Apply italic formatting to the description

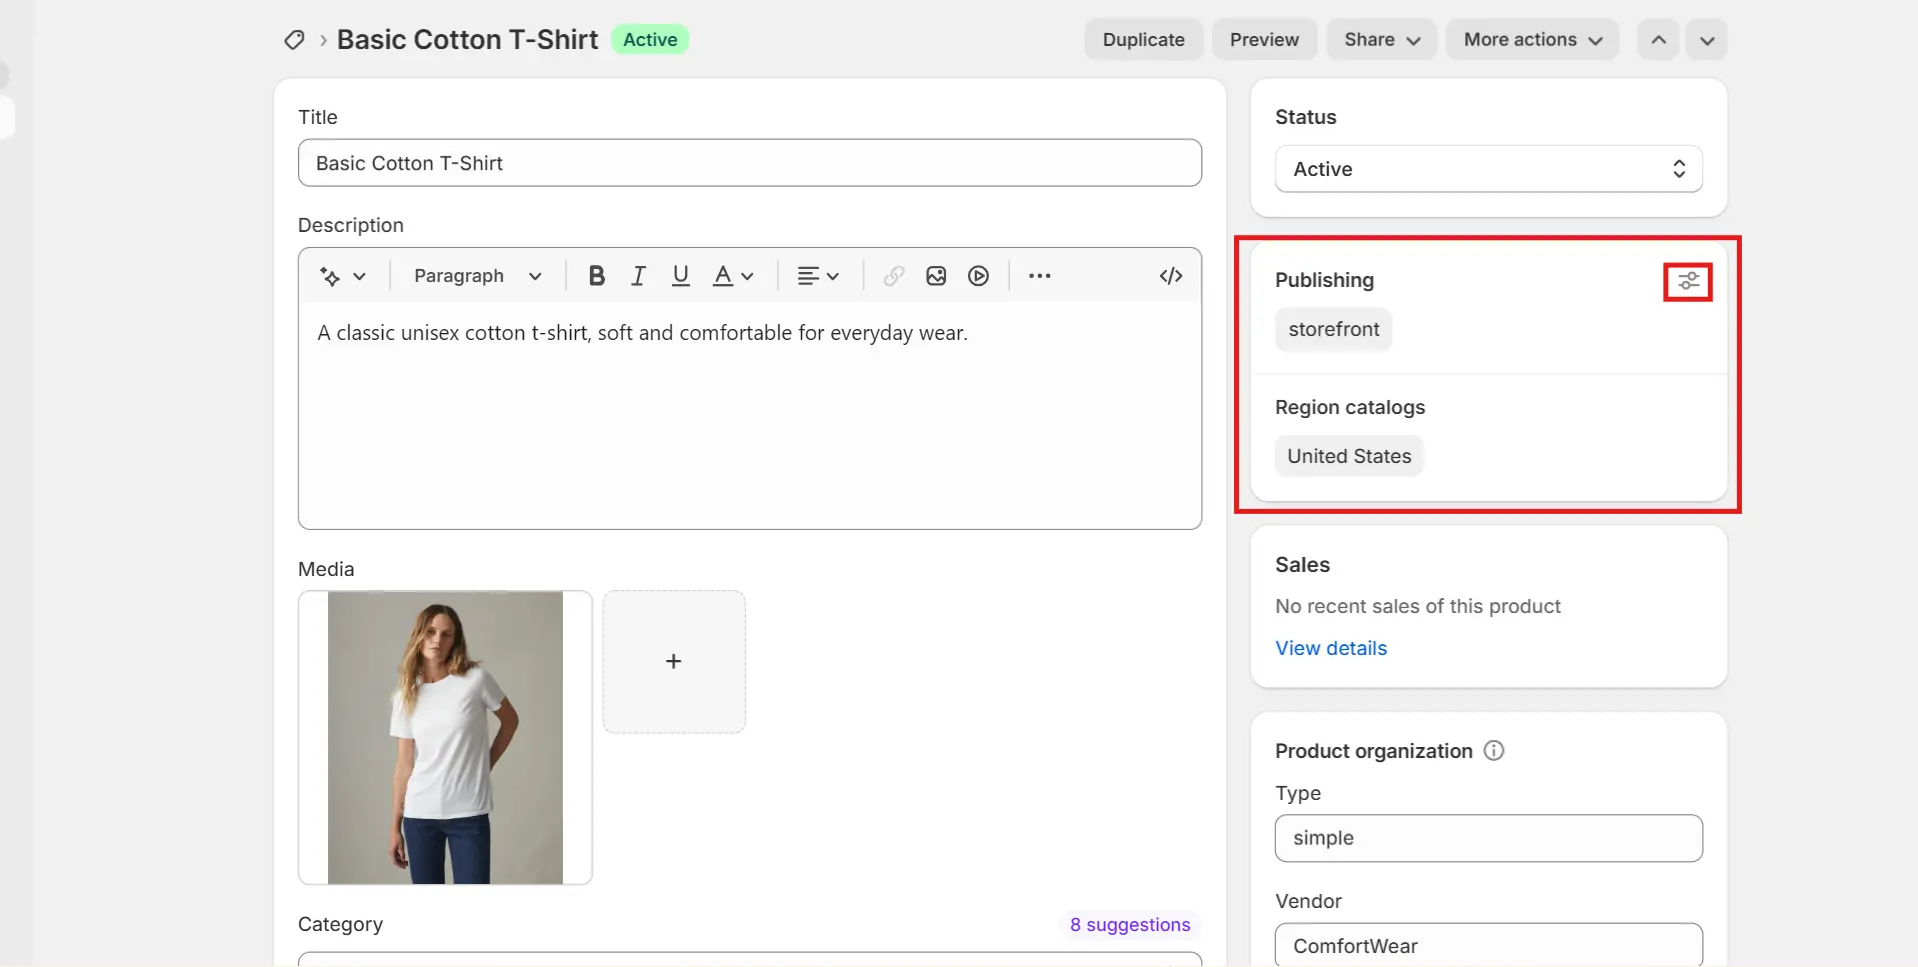(x=638, y=276)
